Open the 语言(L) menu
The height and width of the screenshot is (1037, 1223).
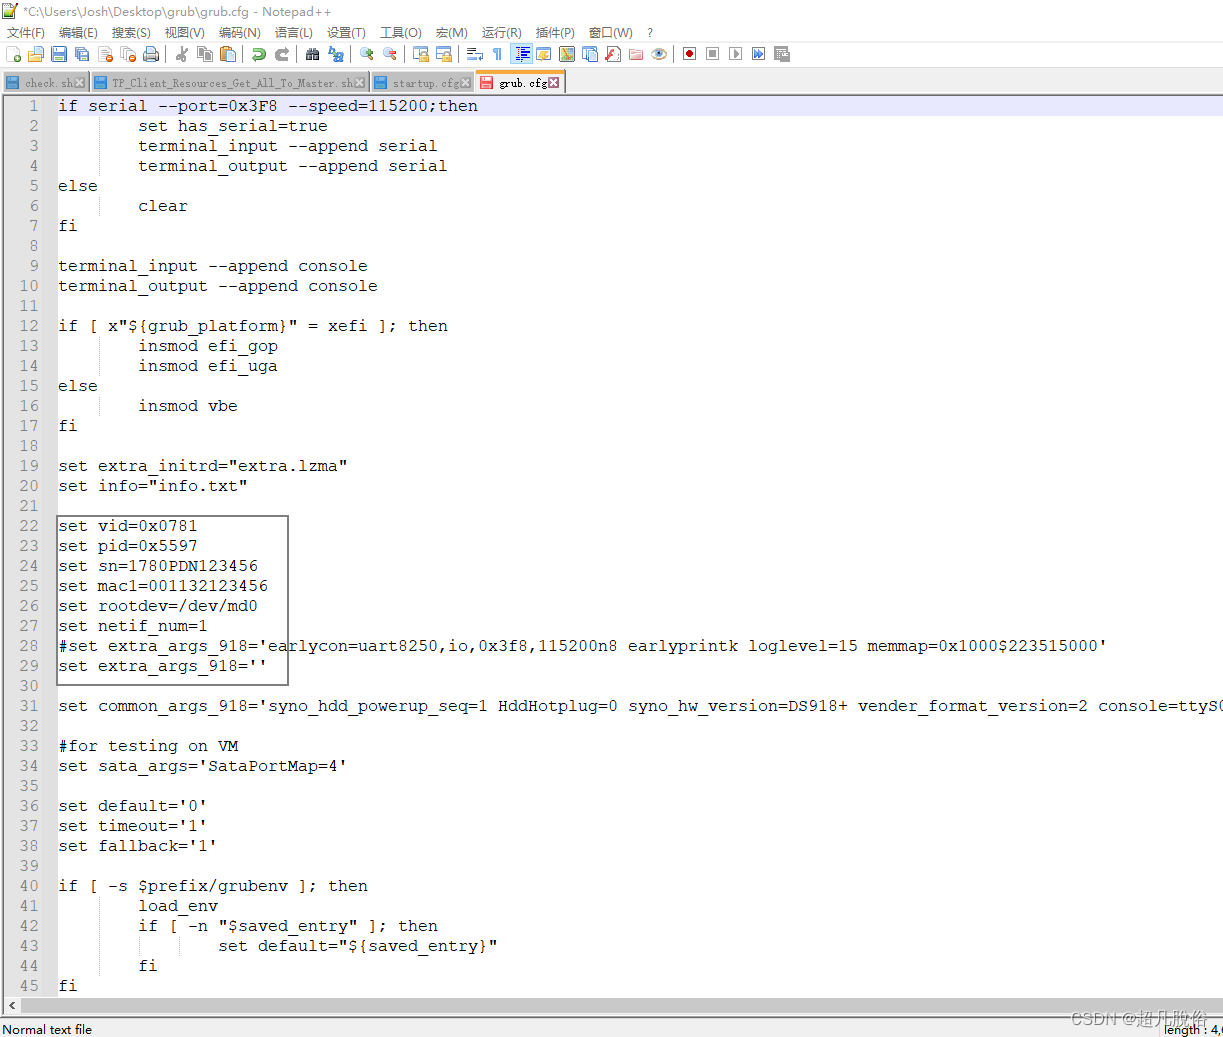tap(294, 33)
